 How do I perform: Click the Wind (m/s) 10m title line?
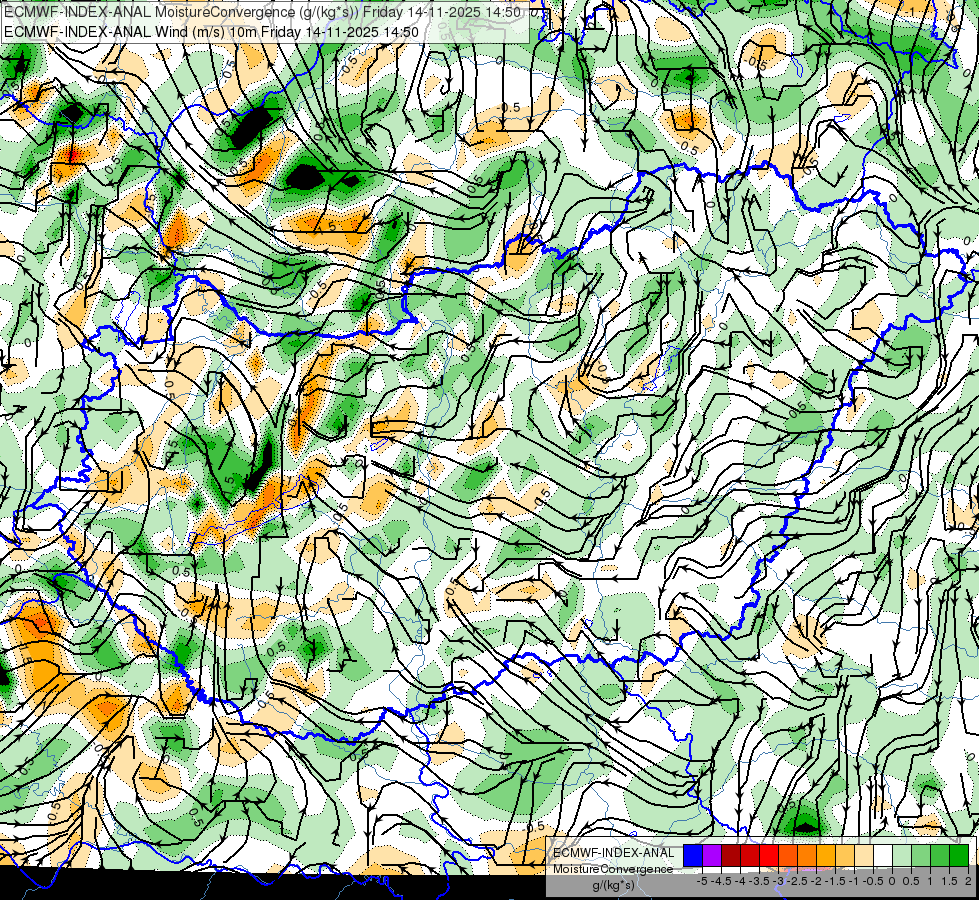click(211, 32)
